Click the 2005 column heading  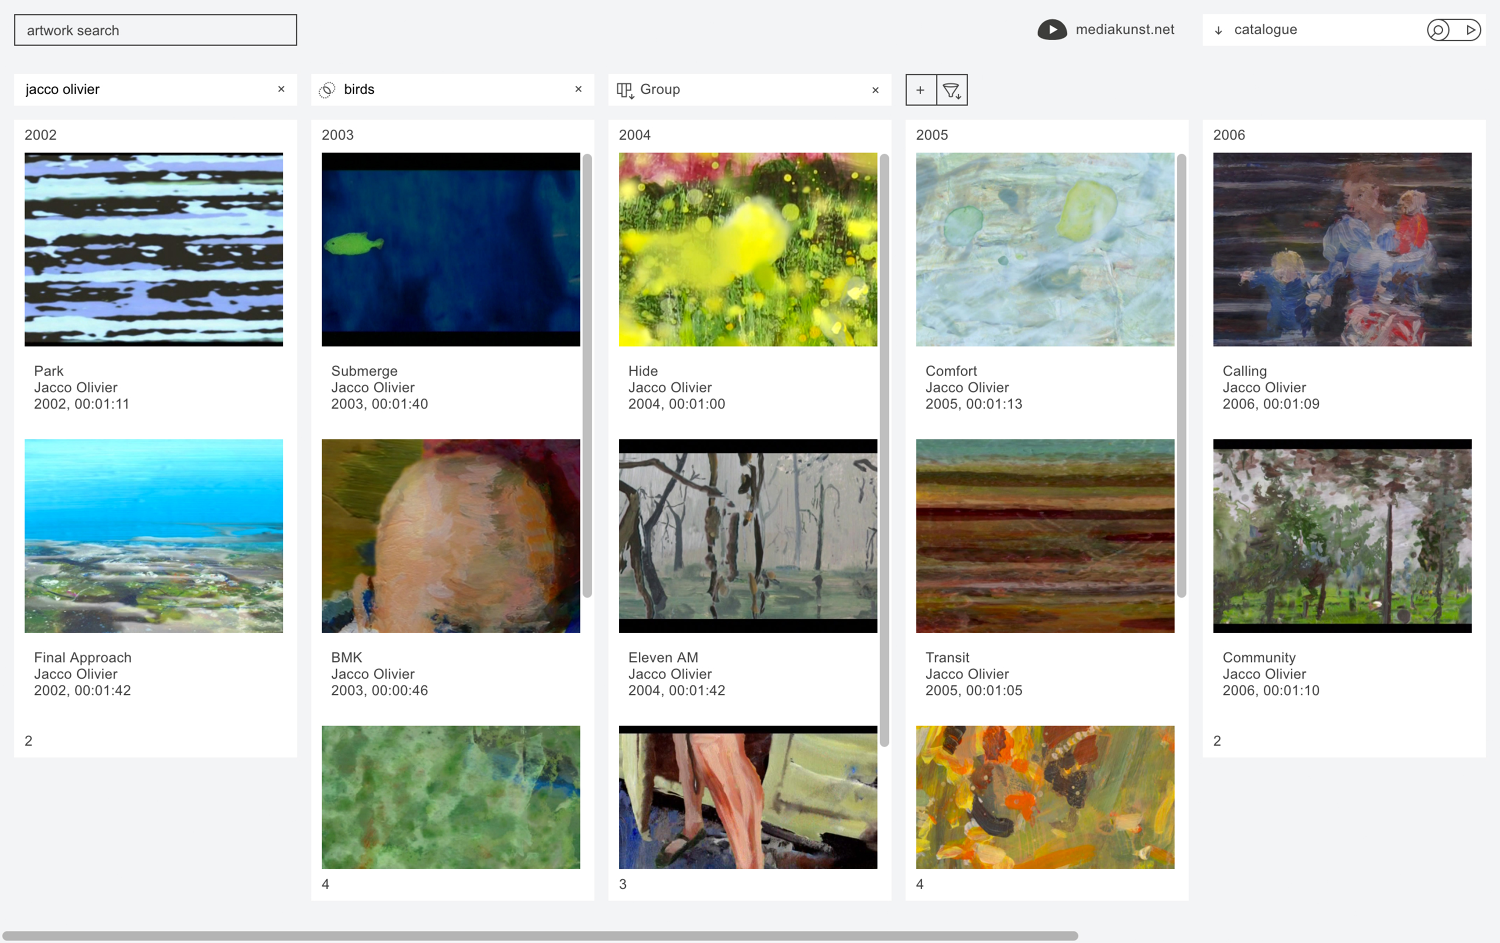[x=932, y=135]
